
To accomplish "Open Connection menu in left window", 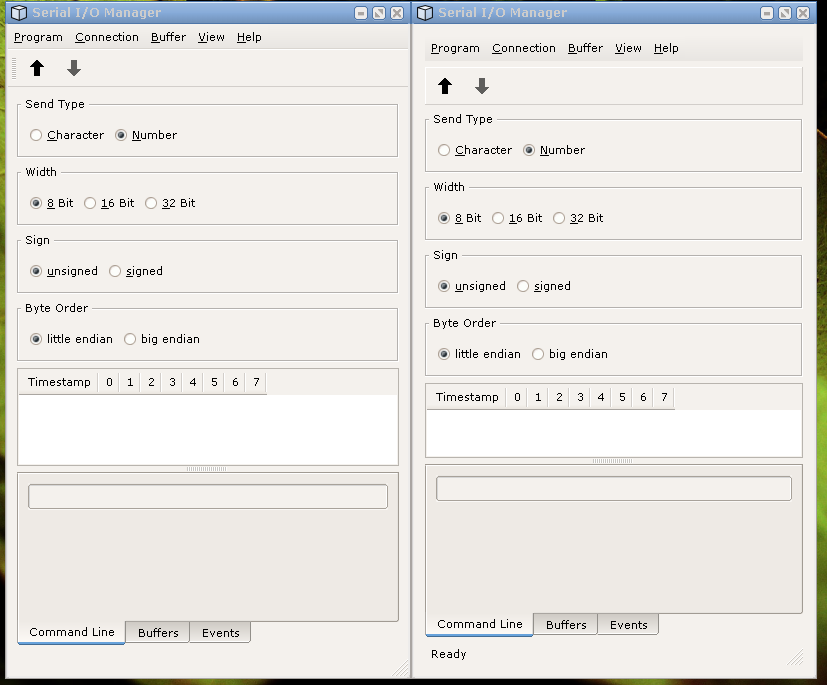I will click(107, 37).
